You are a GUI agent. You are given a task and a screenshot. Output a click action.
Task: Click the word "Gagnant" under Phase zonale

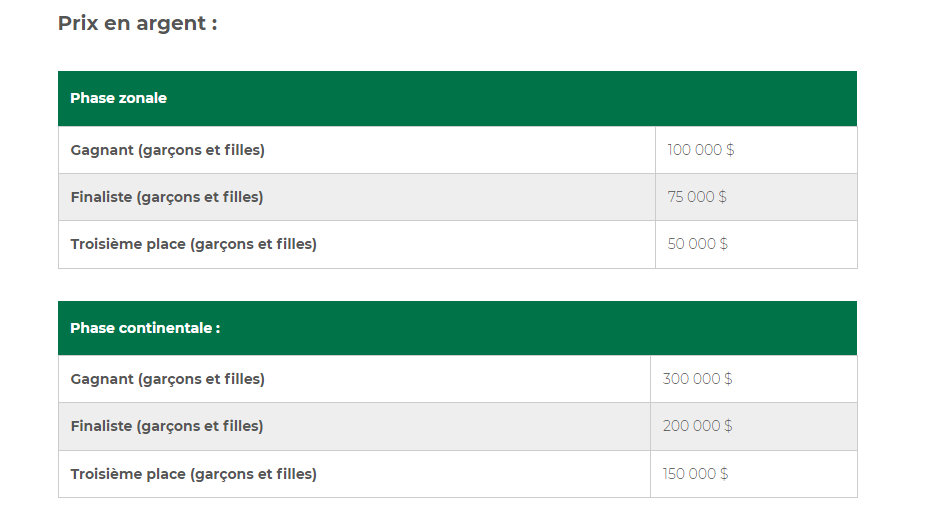tap(102, 150)
